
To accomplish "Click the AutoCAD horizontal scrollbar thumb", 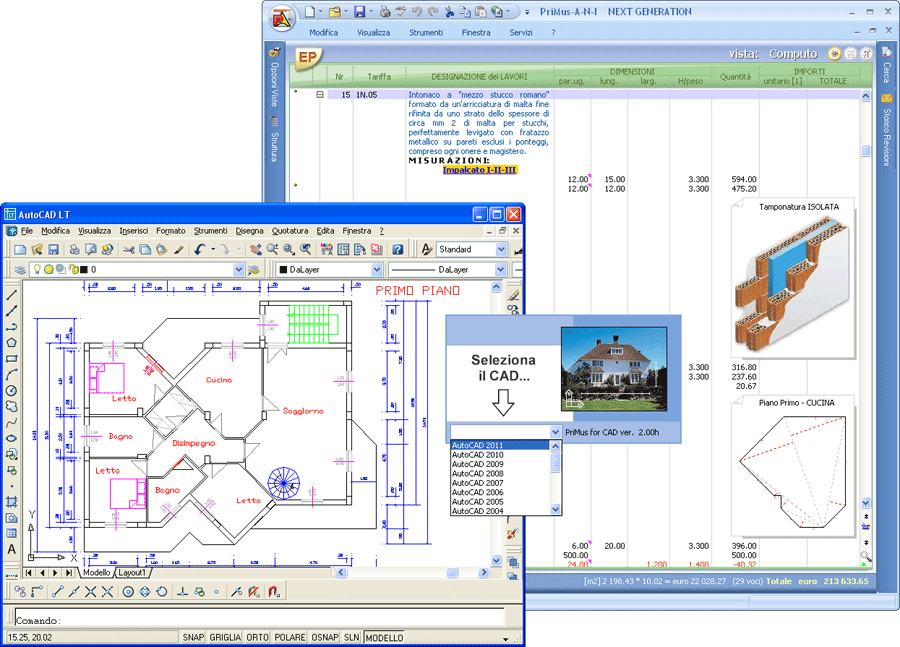I will 453,572.
